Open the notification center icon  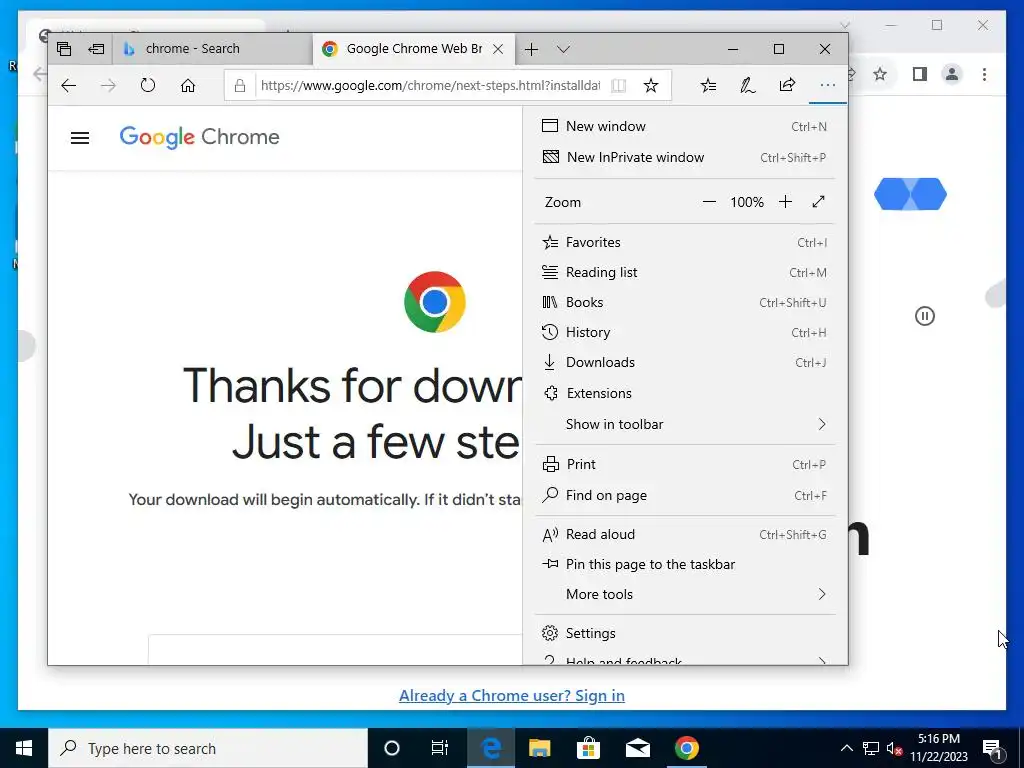993,748
